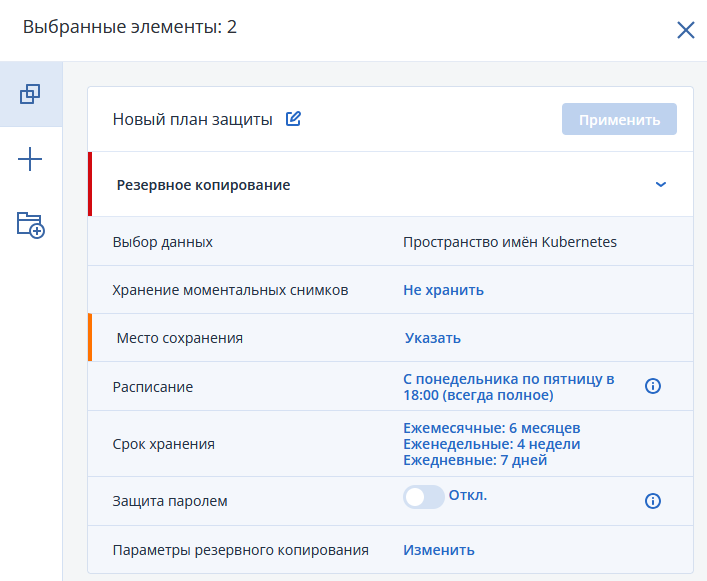This screenshot has height=581, width=707.
Task: Select the Выбор данных row label
Action: coord(162,242)
